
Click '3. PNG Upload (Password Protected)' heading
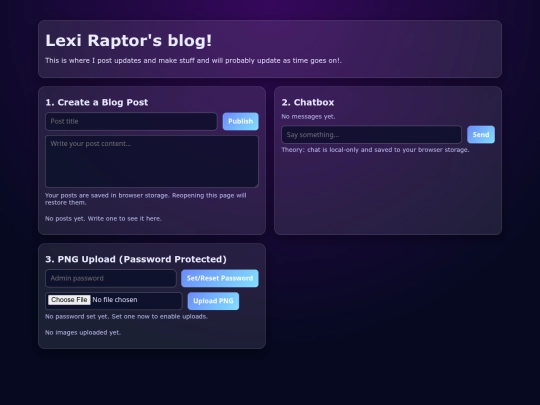tap(136, 259)
